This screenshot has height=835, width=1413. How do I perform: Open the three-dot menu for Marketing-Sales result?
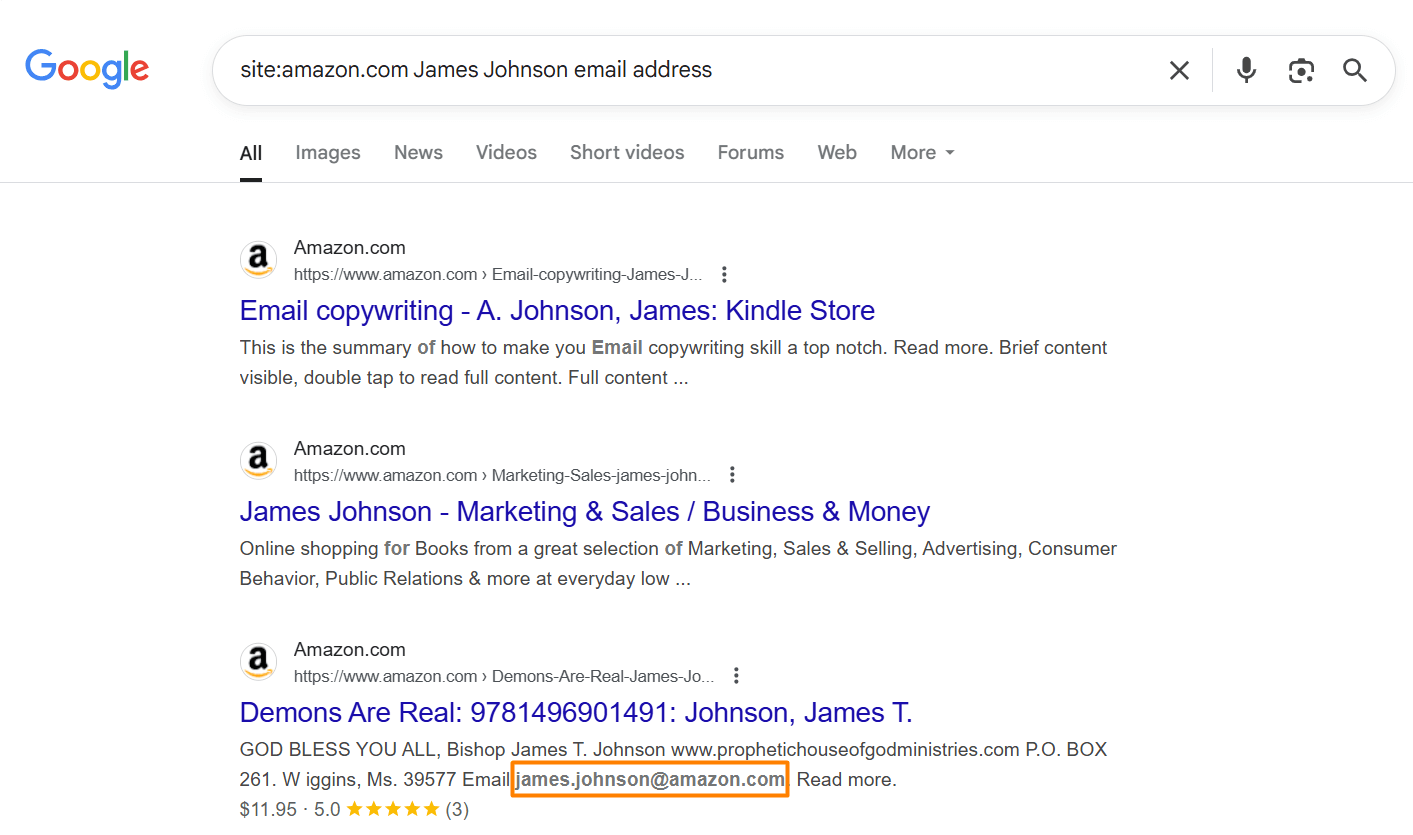pyautogui.click(x=733, y=475)
